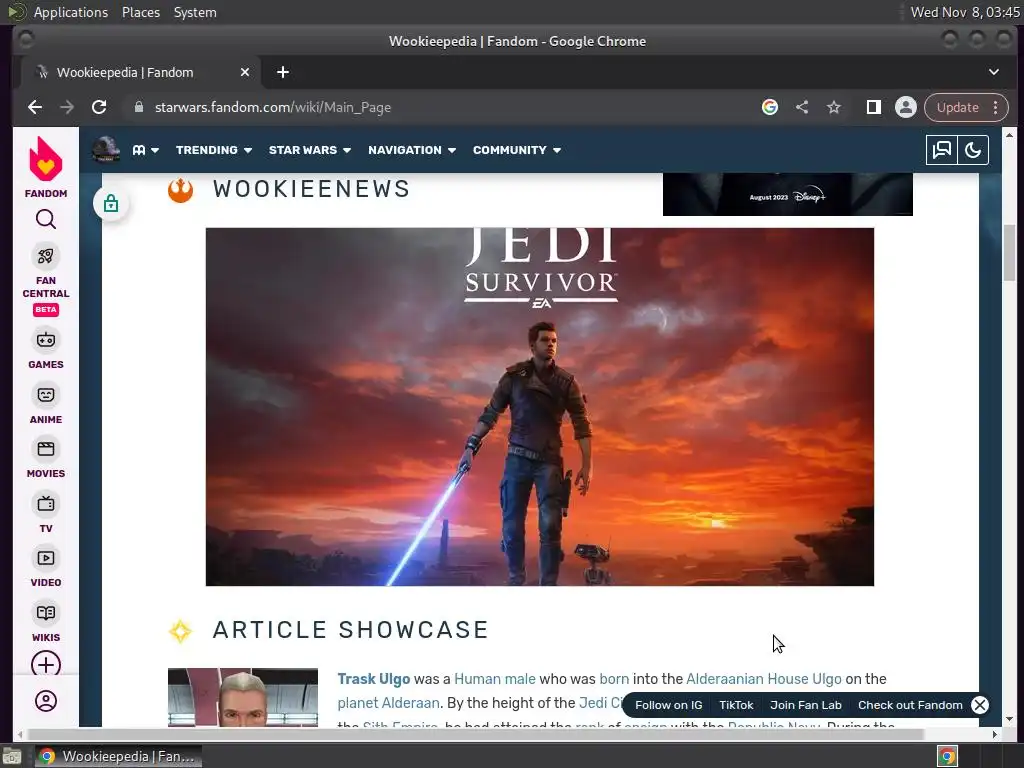This screenshot has height=768, width=1024.
Task: Open the Discussions speech bubble icon
Action: click(x=941, y=150)
